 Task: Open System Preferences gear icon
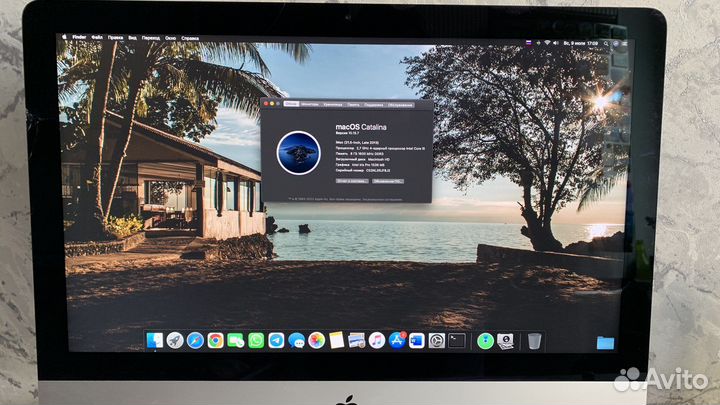pos(437,341)
